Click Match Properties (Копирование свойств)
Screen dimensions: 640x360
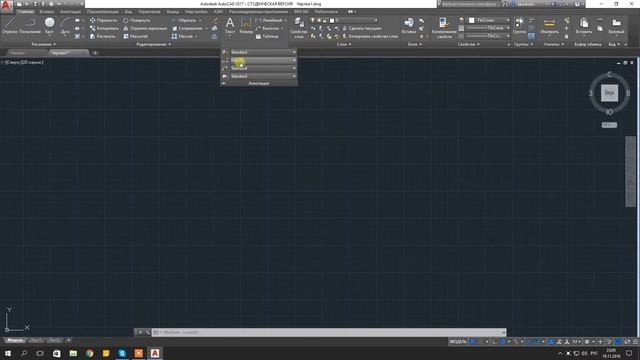point(444,28)
